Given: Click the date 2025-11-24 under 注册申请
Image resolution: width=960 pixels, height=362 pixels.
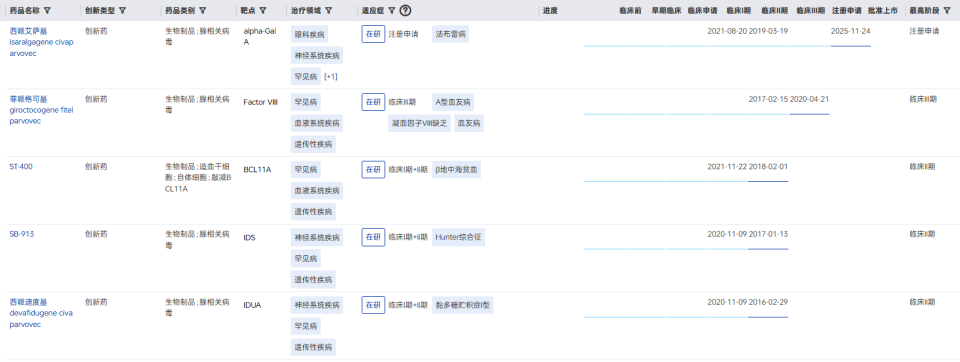Looking at the screenshot, I should [x=850, y=31].
